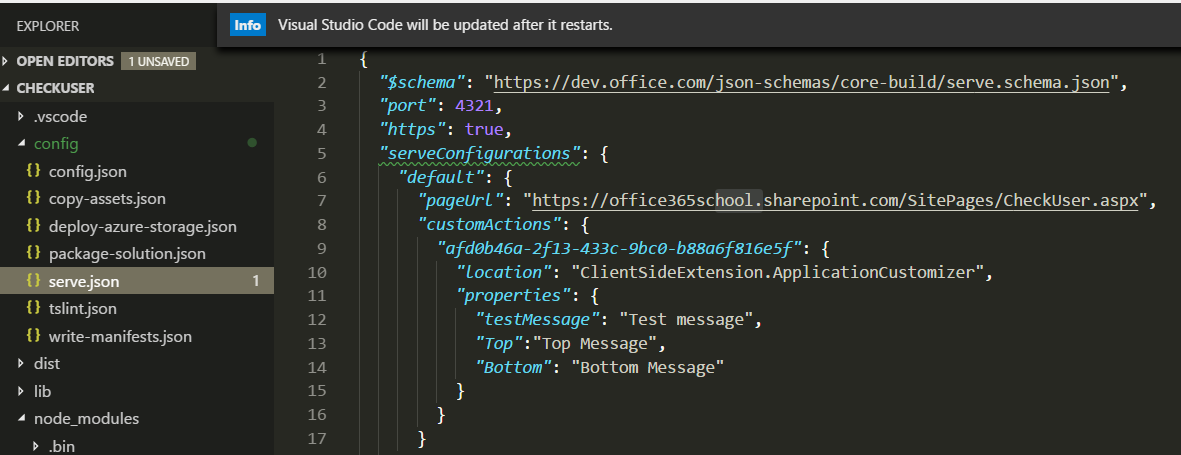Open the CheckUser.aspx pageUrl link
1181x455 pixels.
tap(835, 200)
